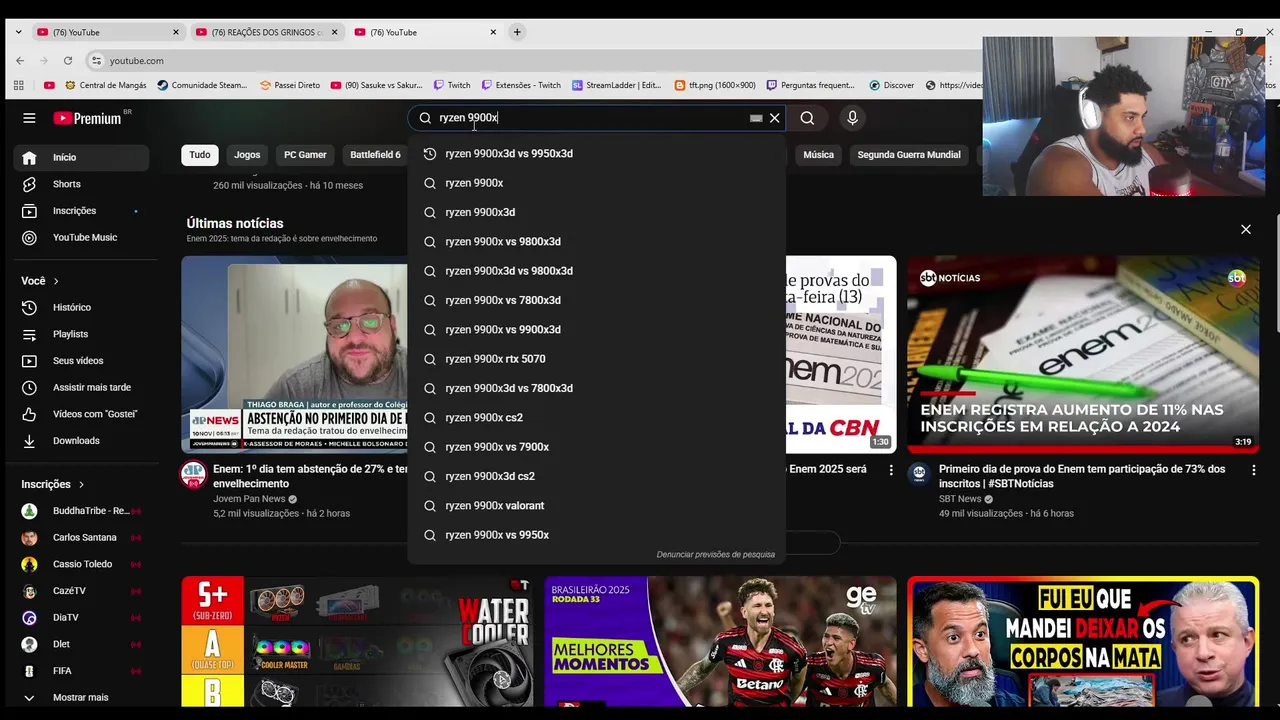Open Assistir mais tarde in sidebar
The height and width of the screenshot is (720, 1280).
pos(81,387)
